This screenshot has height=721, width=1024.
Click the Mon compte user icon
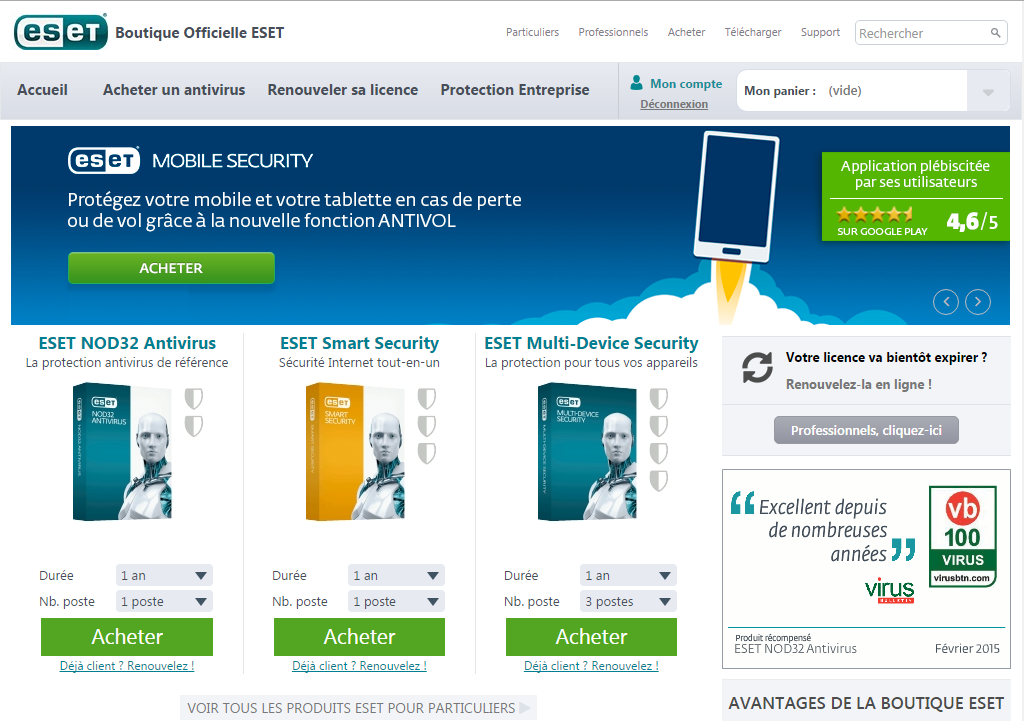[x=636, y=83]
